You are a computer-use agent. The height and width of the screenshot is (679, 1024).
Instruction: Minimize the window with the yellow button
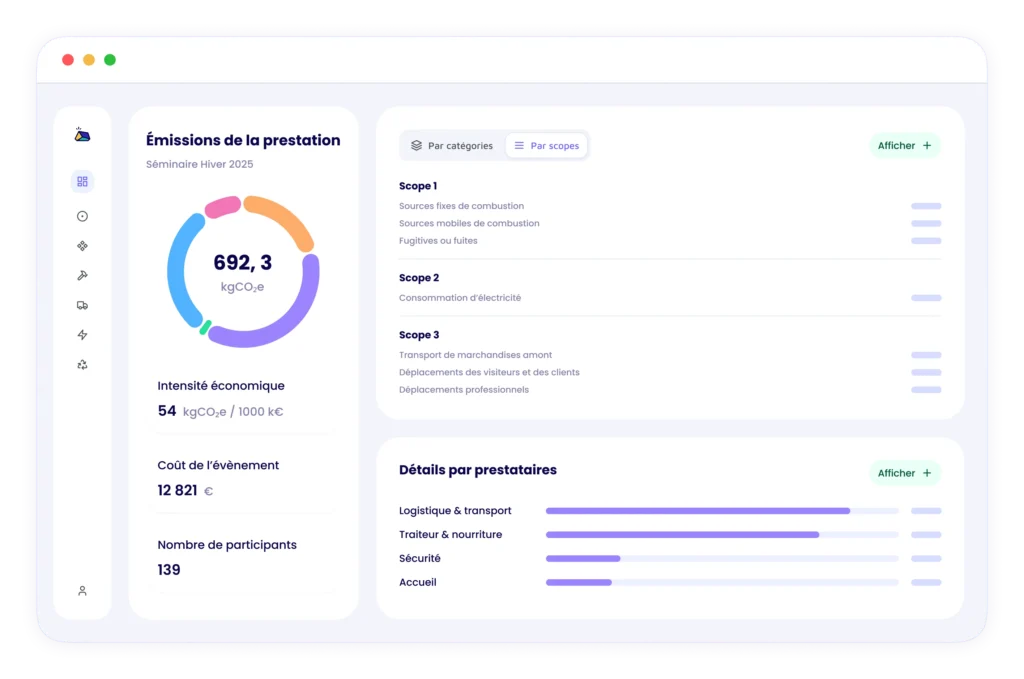(89, 60)
